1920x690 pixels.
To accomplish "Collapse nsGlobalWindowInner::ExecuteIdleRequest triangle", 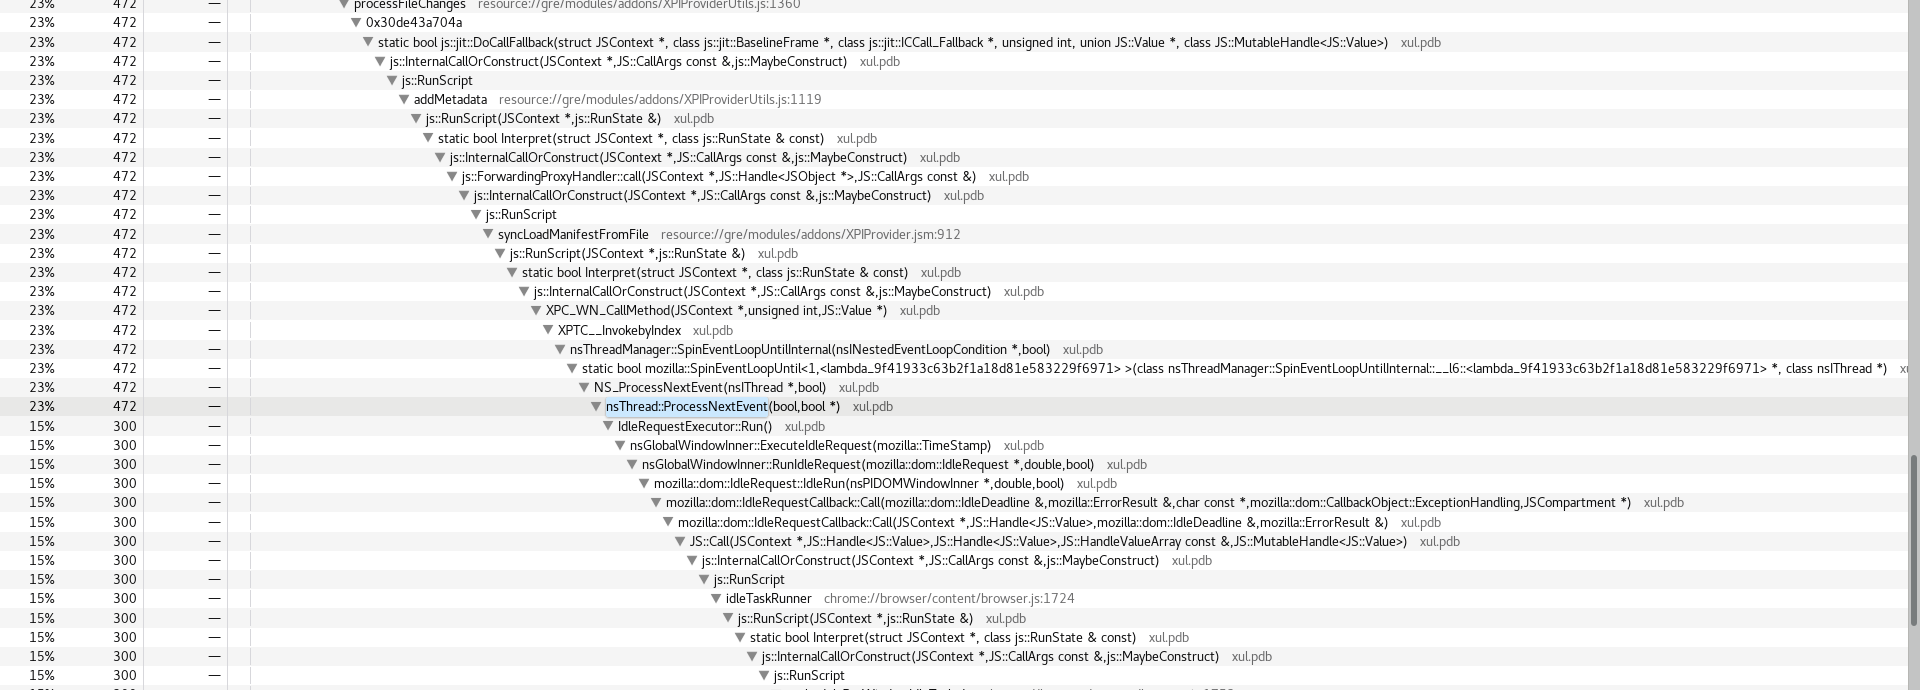I will click(620, 445).
